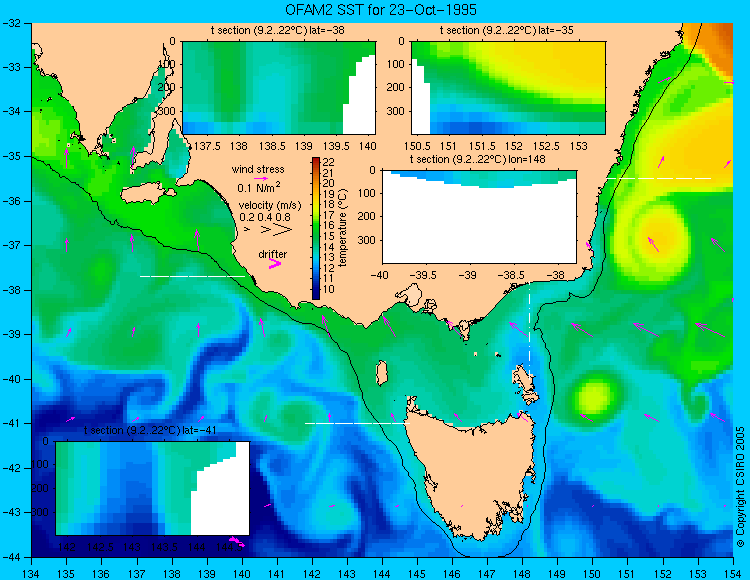Click the velocity arrowhead size samples in legend

[x=268, y=230]
